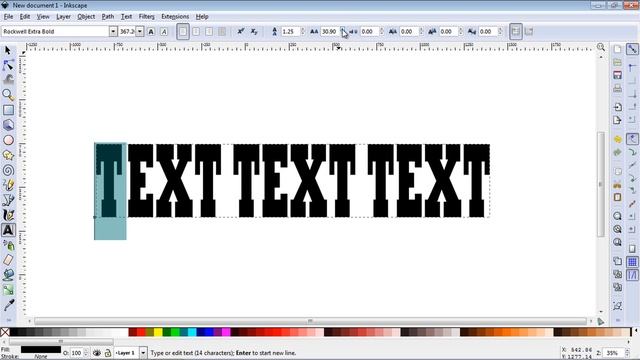This screenshot has height=360, width=640.
Task: Click the Open document folder icon
Action: 617,62
